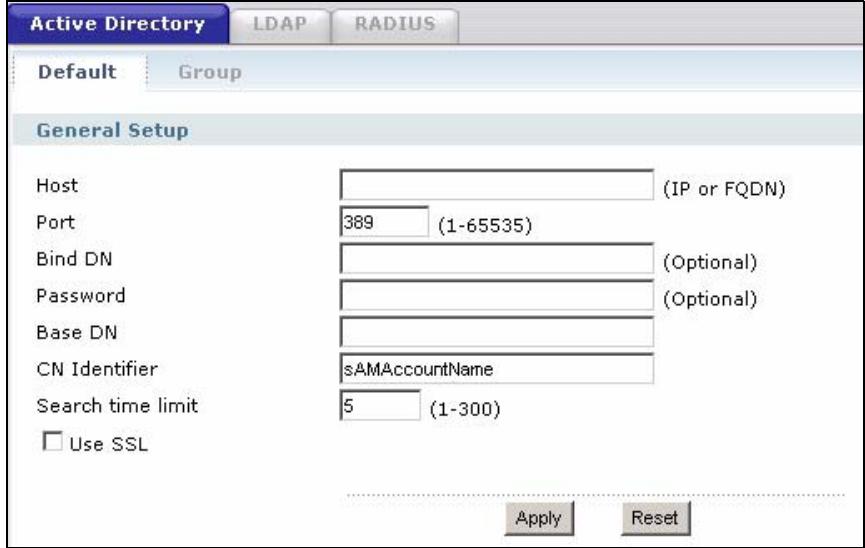
Task: Click the (1-300) time limit hint
Action: (465, 409)
